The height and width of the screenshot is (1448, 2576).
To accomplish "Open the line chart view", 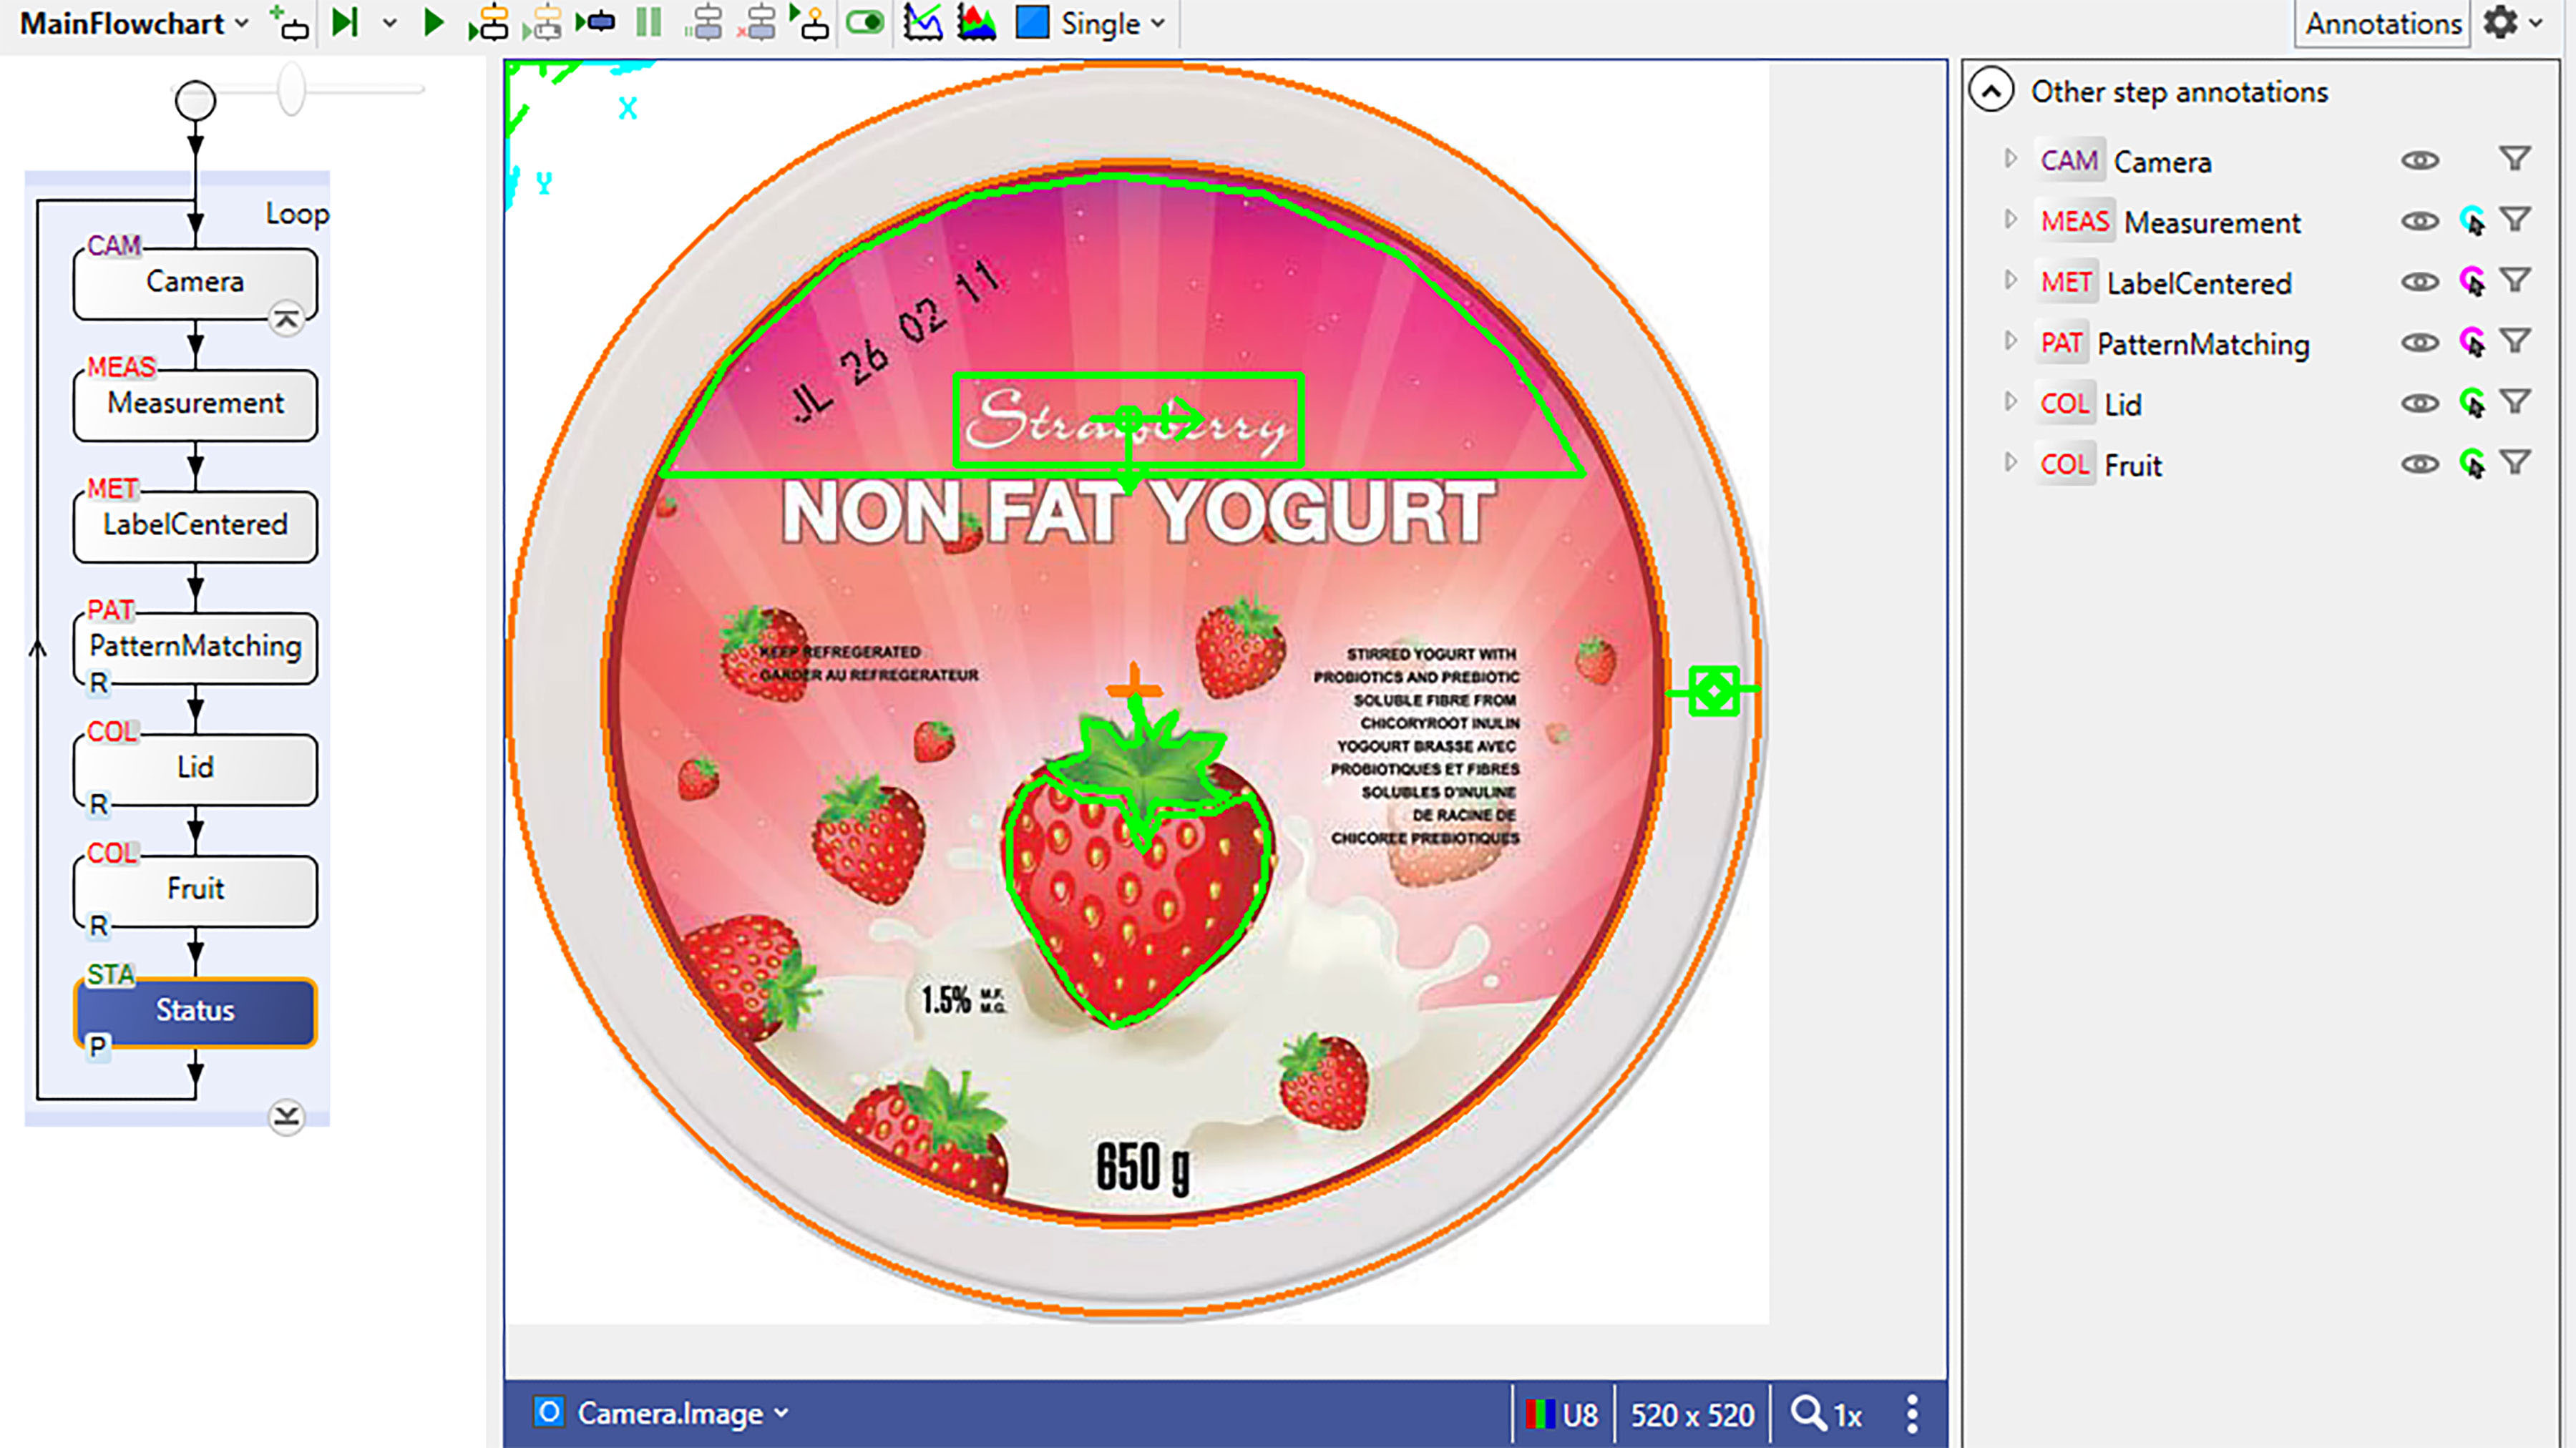I will tap(922, 23).
